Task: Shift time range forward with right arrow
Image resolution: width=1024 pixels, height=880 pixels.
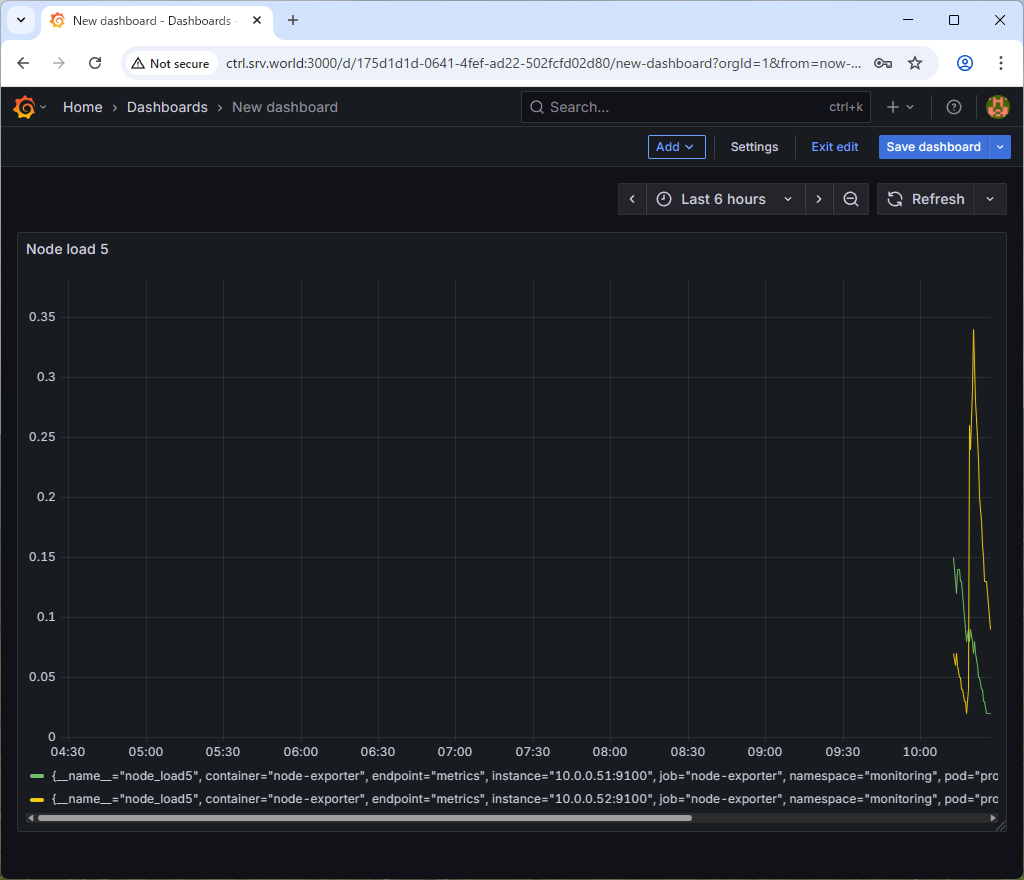Action: [819, 199]
